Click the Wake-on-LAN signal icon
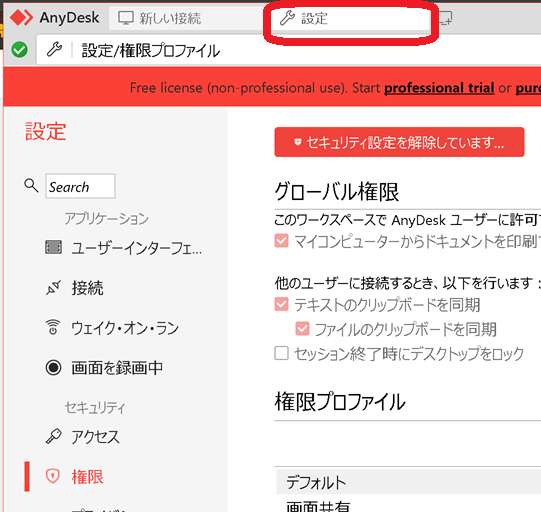 tap(53, 327)
